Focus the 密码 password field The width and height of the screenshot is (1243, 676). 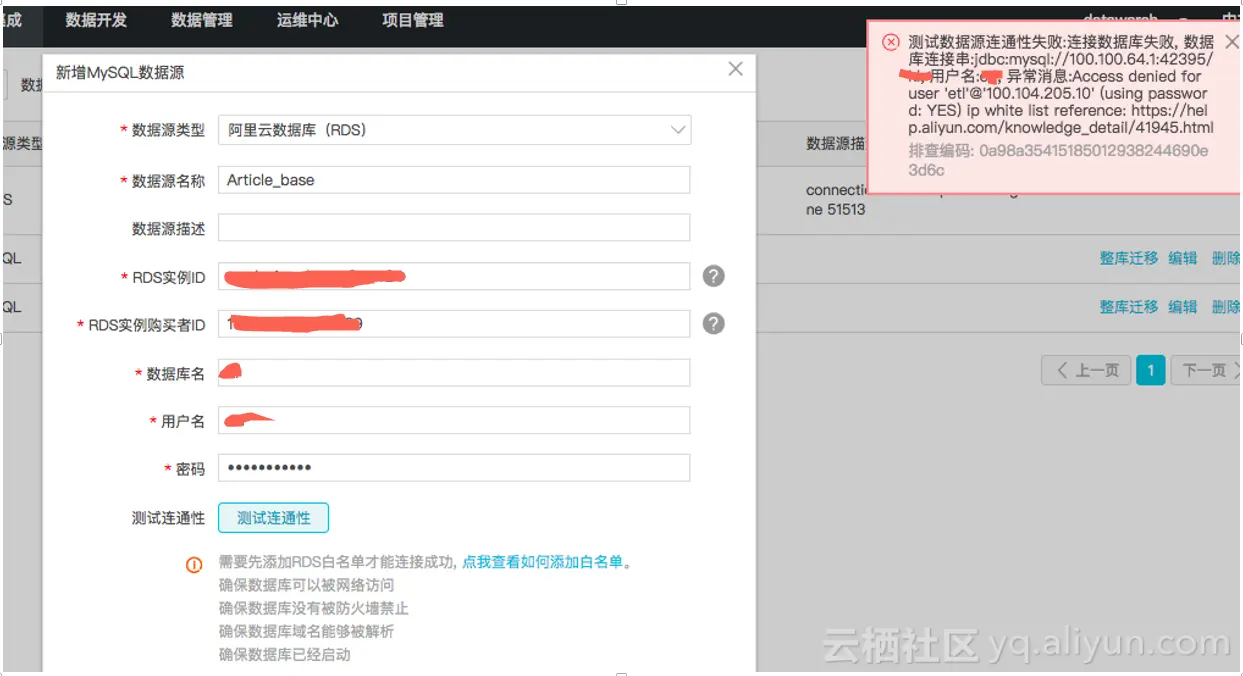[454, 468]
